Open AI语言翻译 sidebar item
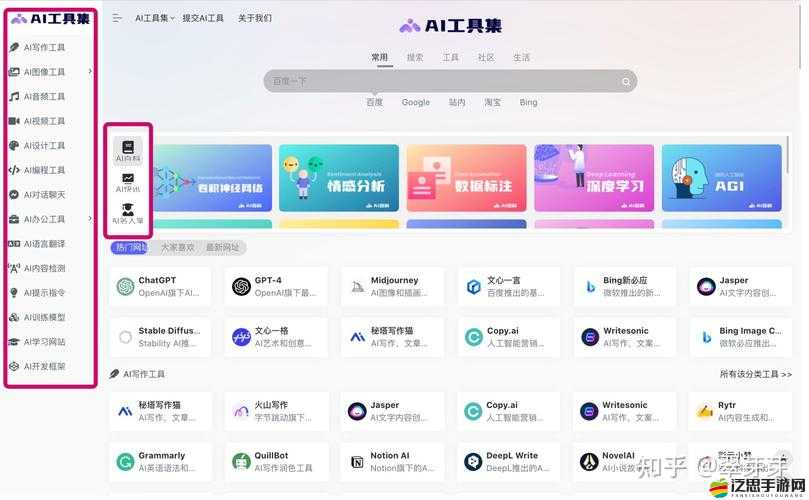This screenshot has height=500, width=809. point(38,244)
